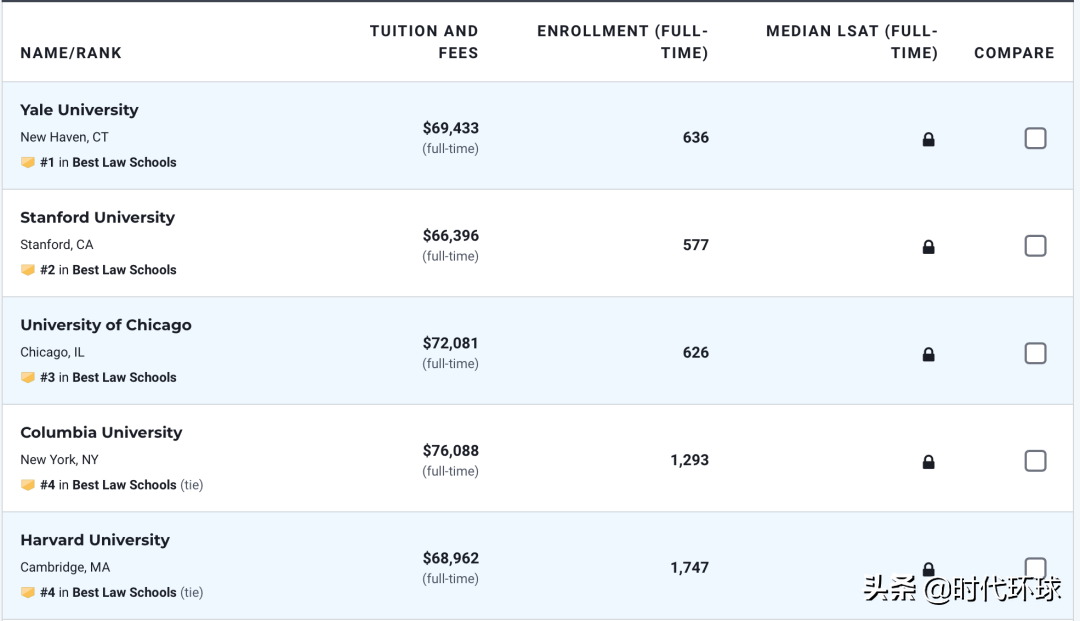Click lock icon in Yale's Median LSAT cell
The image size is (1080, 621).
(928, 140)
